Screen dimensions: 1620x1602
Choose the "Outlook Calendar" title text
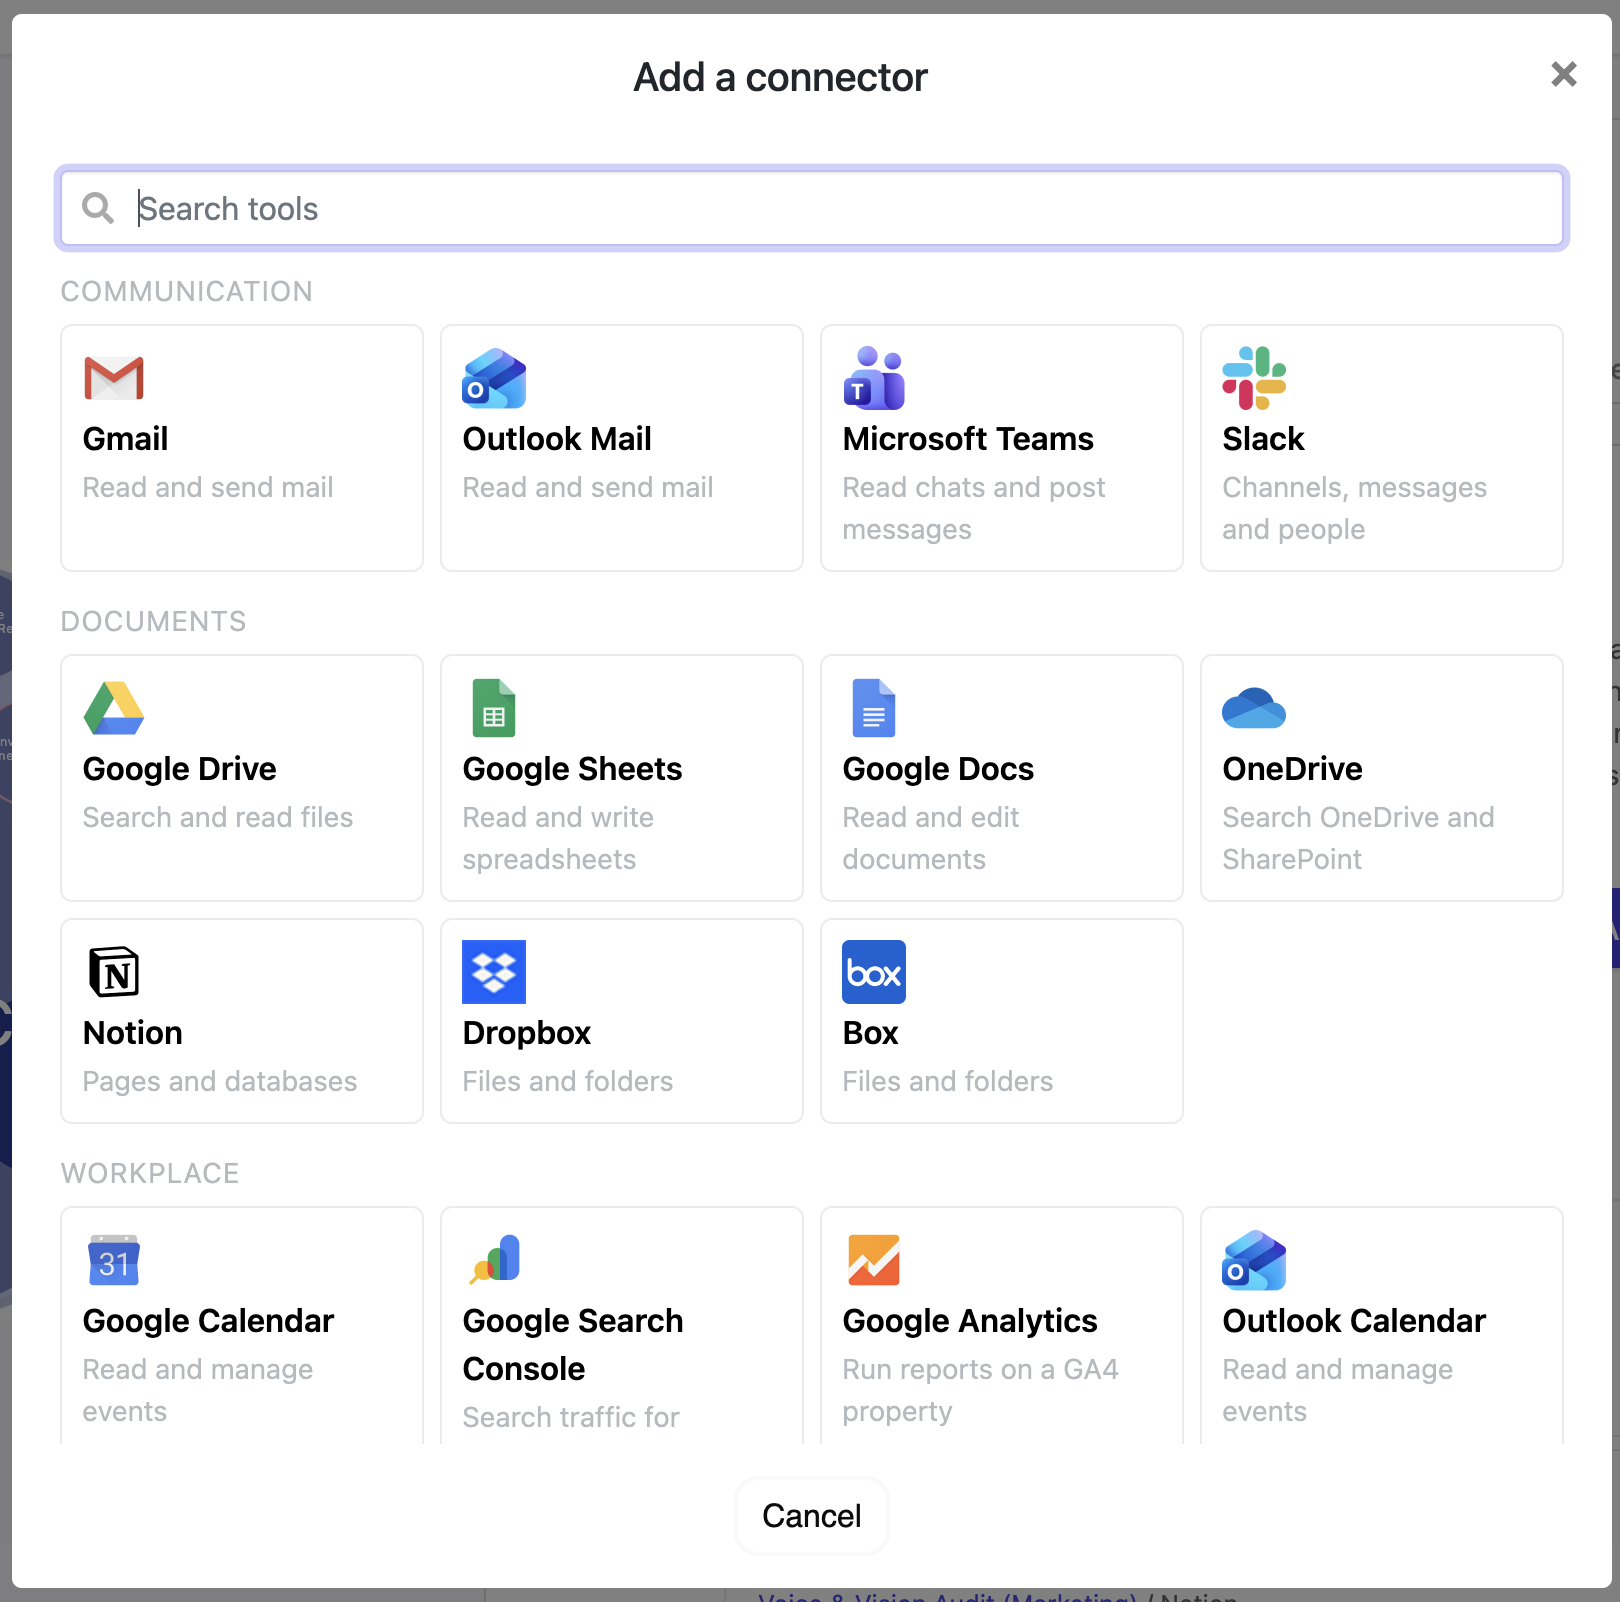[1354, 1321]
